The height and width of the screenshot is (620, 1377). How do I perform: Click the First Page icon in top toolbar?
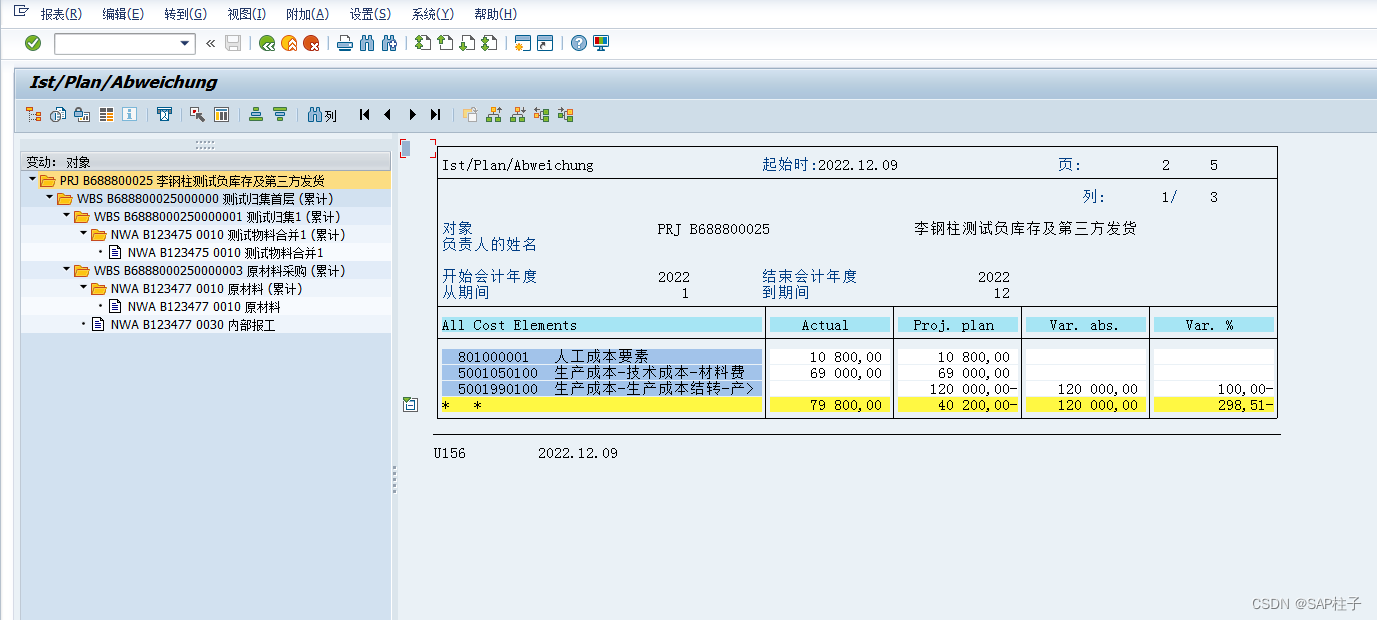423,43
